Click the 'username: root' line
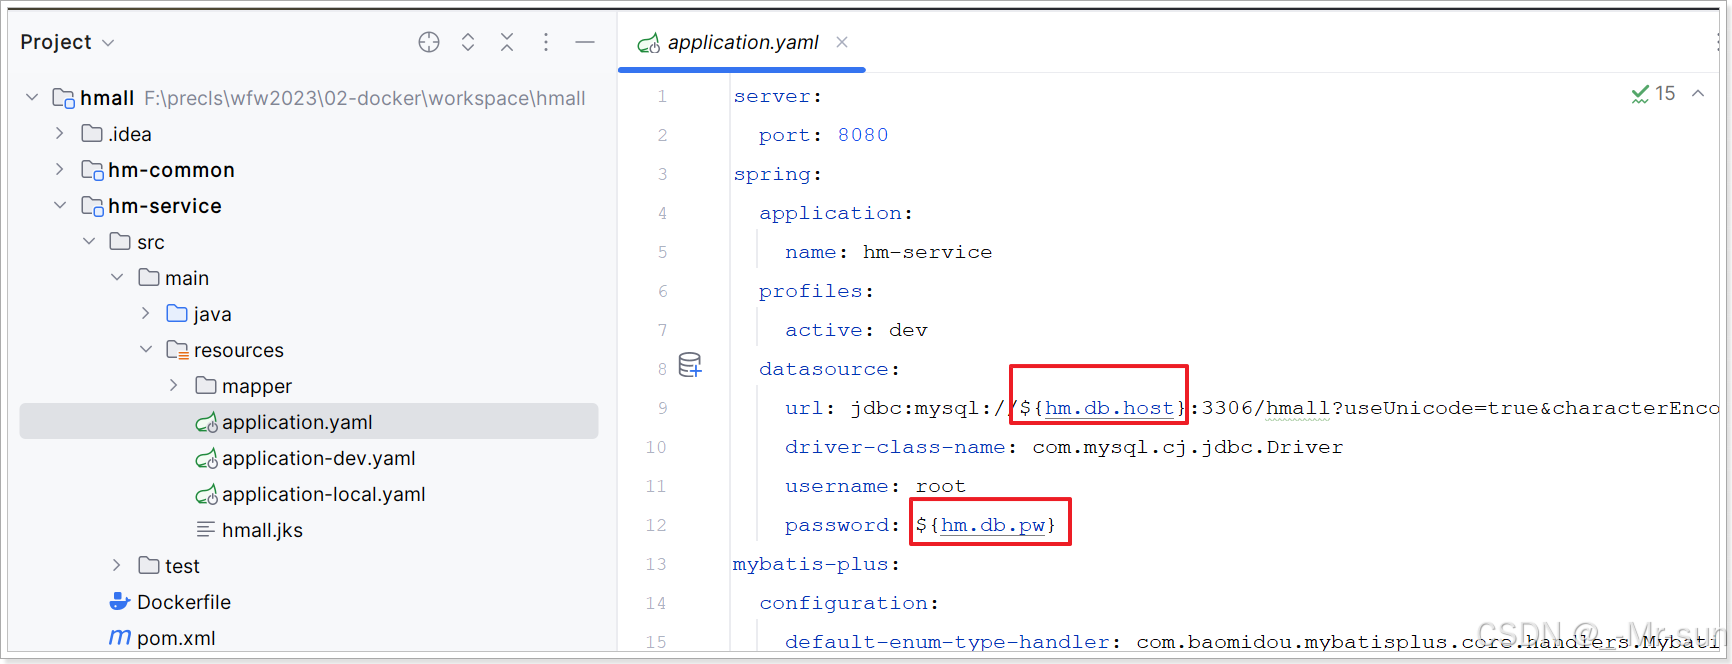The width and height of the screenshot is (1732, 664). click(875, 486)
